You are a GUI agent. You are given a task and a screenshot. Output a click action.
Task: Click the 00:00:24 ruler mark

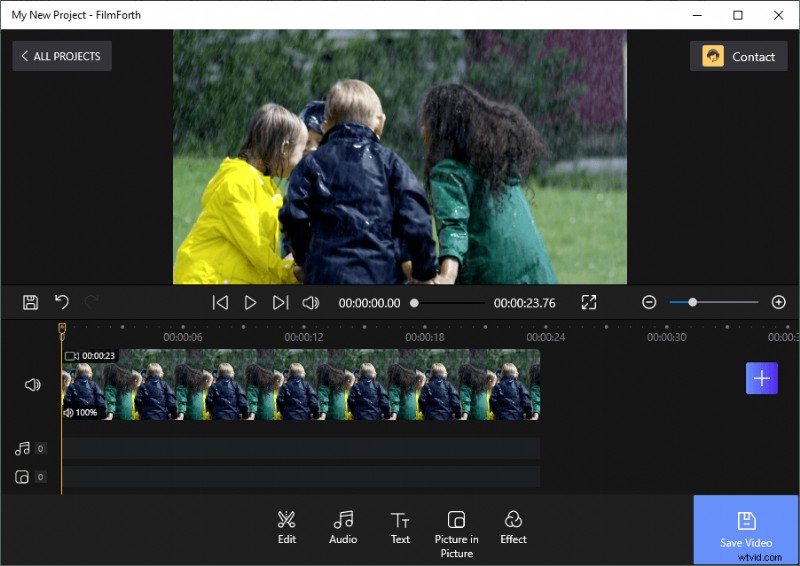(546, 337)
